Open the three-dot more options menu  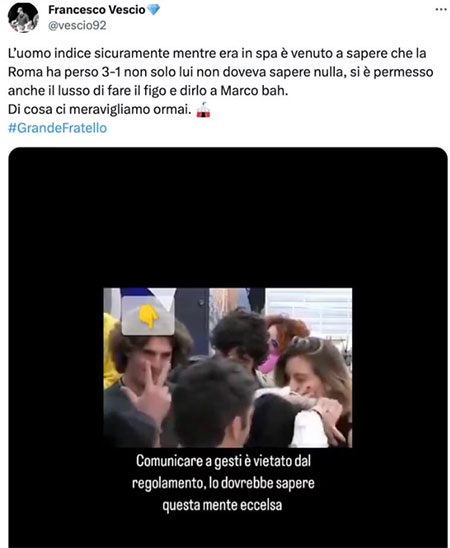[x=441, y=9]
